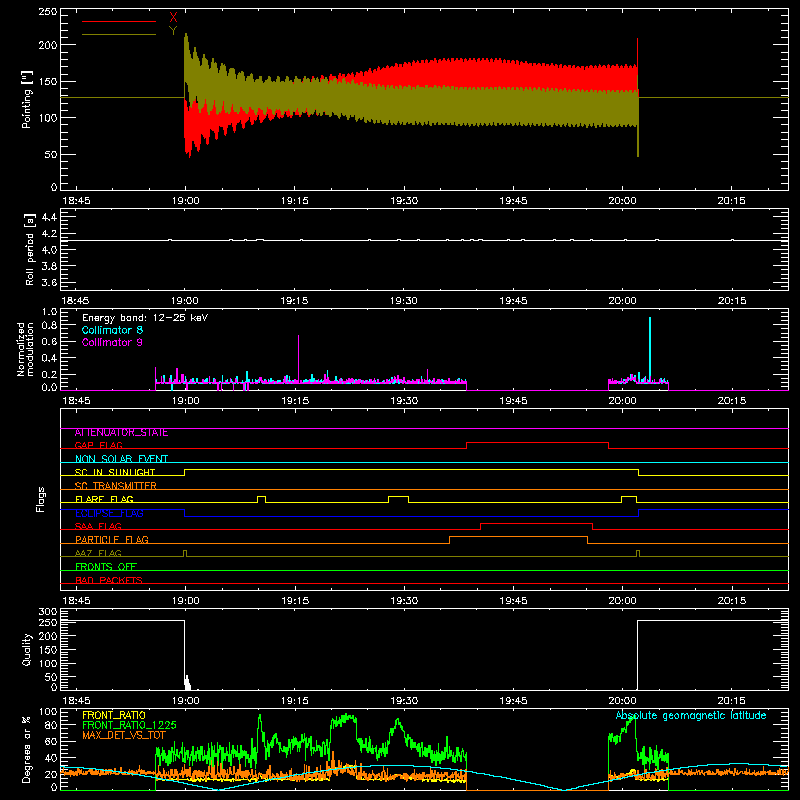Click the first FLARE_FLAG pulse near 19:10
Viewport: 800px width, 800px height.
pos(261,499)
